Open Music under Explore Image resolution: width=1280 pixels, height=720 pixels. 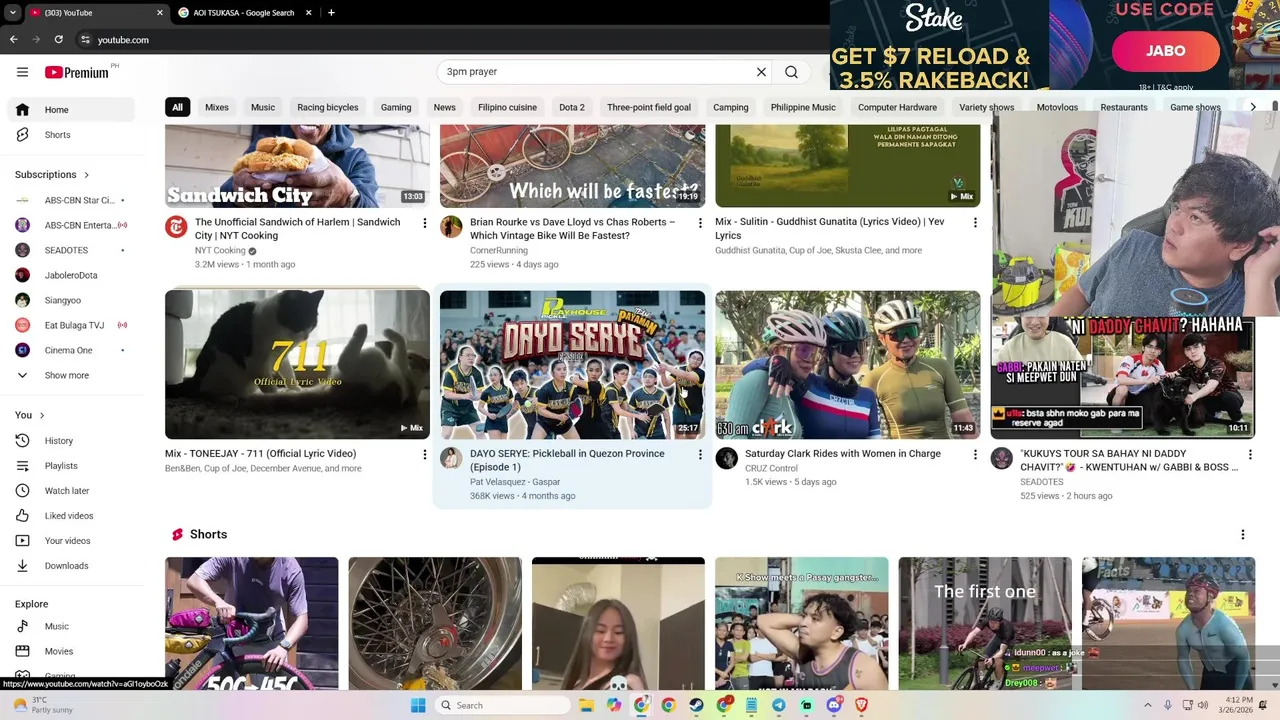pyautogui.click(x=72, y=626)
